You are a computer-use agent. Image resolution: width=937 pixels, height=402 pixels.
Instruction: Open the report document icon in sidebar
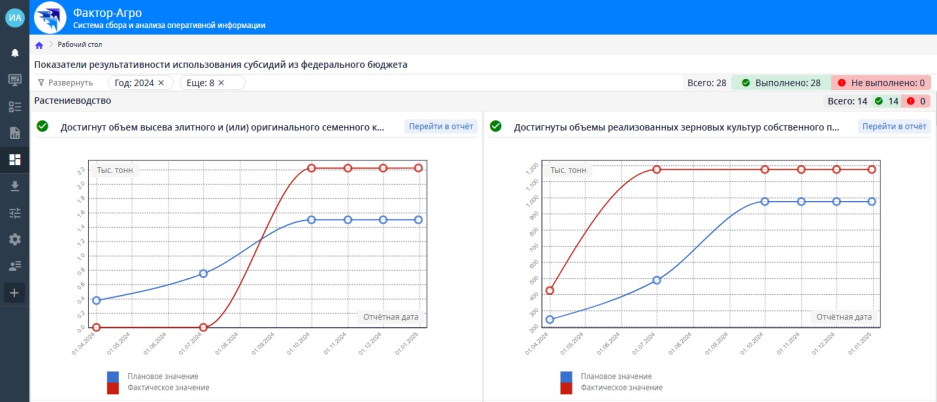[14, 133]
